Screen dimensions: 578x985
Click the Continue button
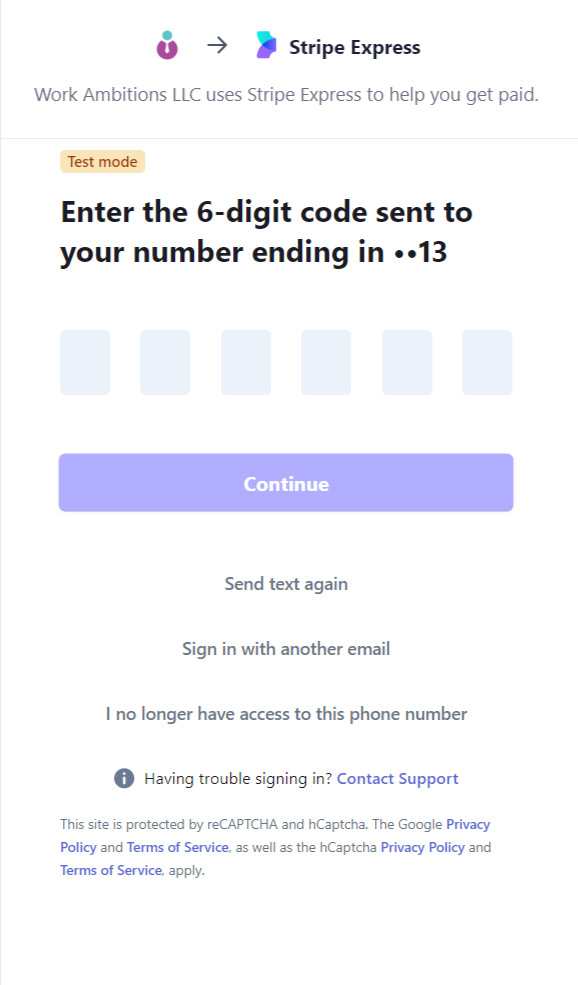tap(286, 482)
